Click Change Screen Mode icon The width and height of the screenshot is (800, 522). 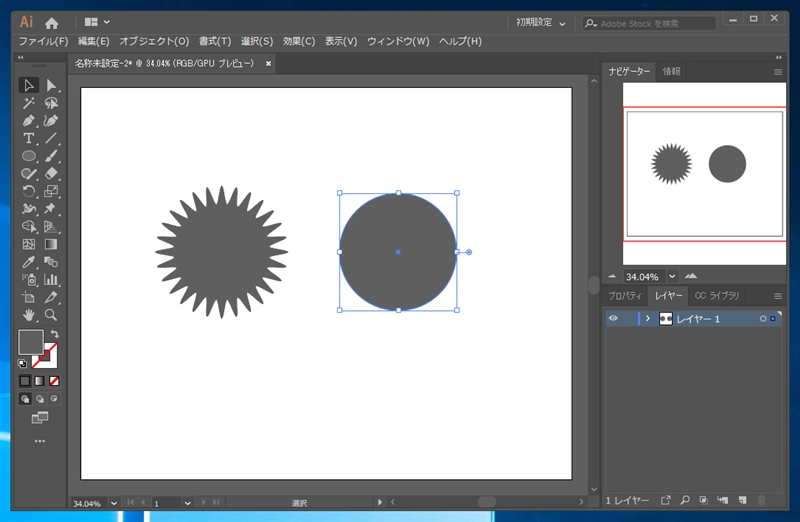pyautogui.click(x=40, y=418)
